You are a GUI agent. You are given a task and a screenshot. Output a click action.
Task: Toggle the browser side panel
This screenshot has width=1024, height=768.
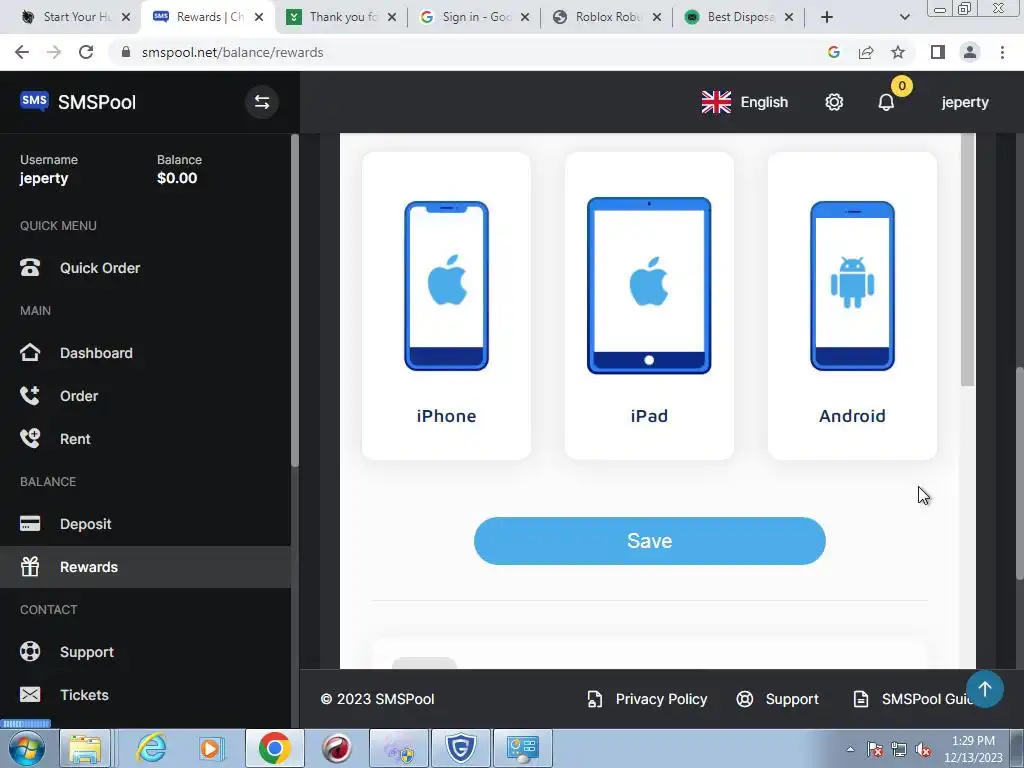pyautogui.click(x=938, y=52)
